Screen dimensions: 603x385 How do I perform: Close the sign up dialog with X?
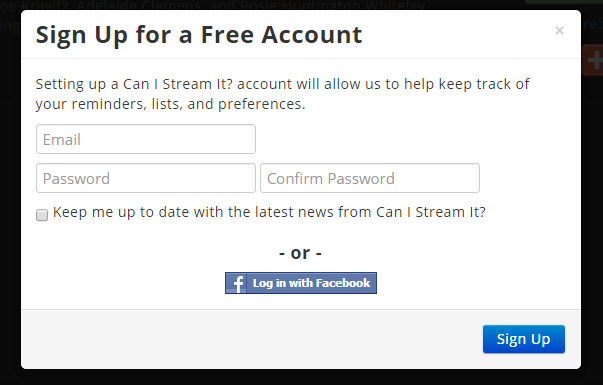(559, 30)
